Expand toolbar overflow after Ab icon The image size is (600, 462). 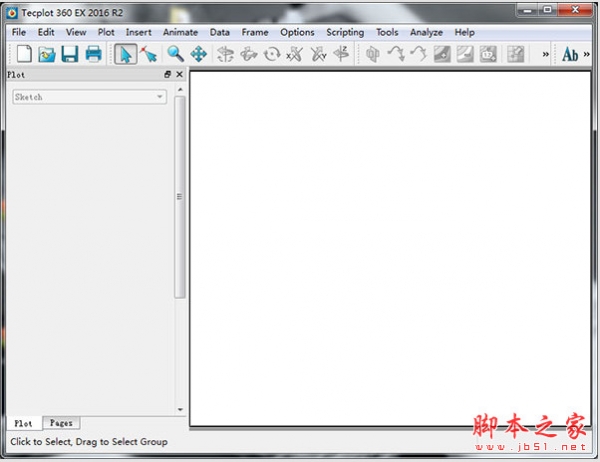[x=587, y=54]
